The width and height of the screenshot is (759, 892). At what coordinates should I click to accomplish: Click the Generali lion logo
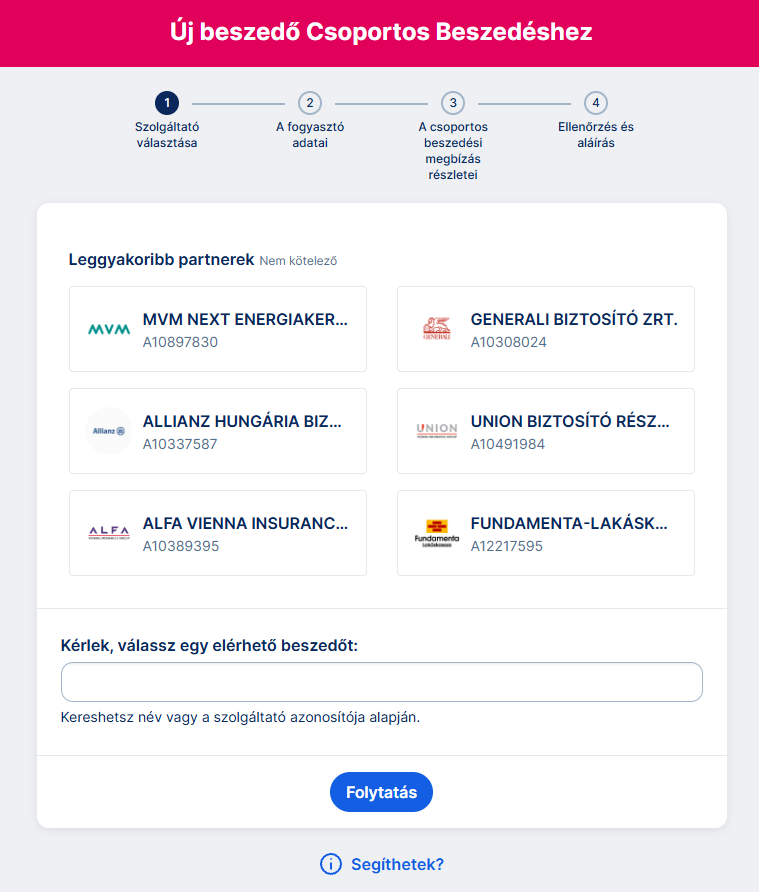click(437, 329)
